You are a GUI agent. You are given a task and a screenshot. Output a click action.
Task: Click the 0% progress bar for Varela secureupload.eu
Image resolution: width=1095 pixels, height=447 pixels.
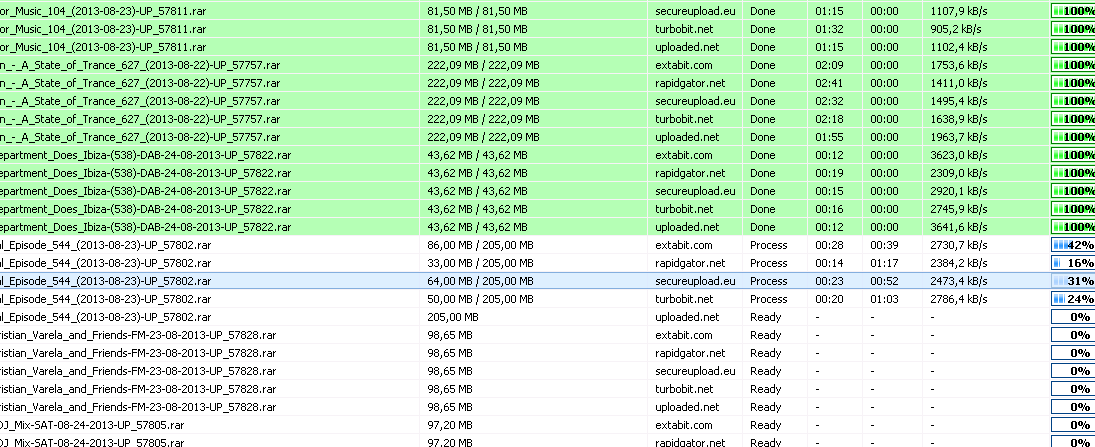tap(1073, 371)
